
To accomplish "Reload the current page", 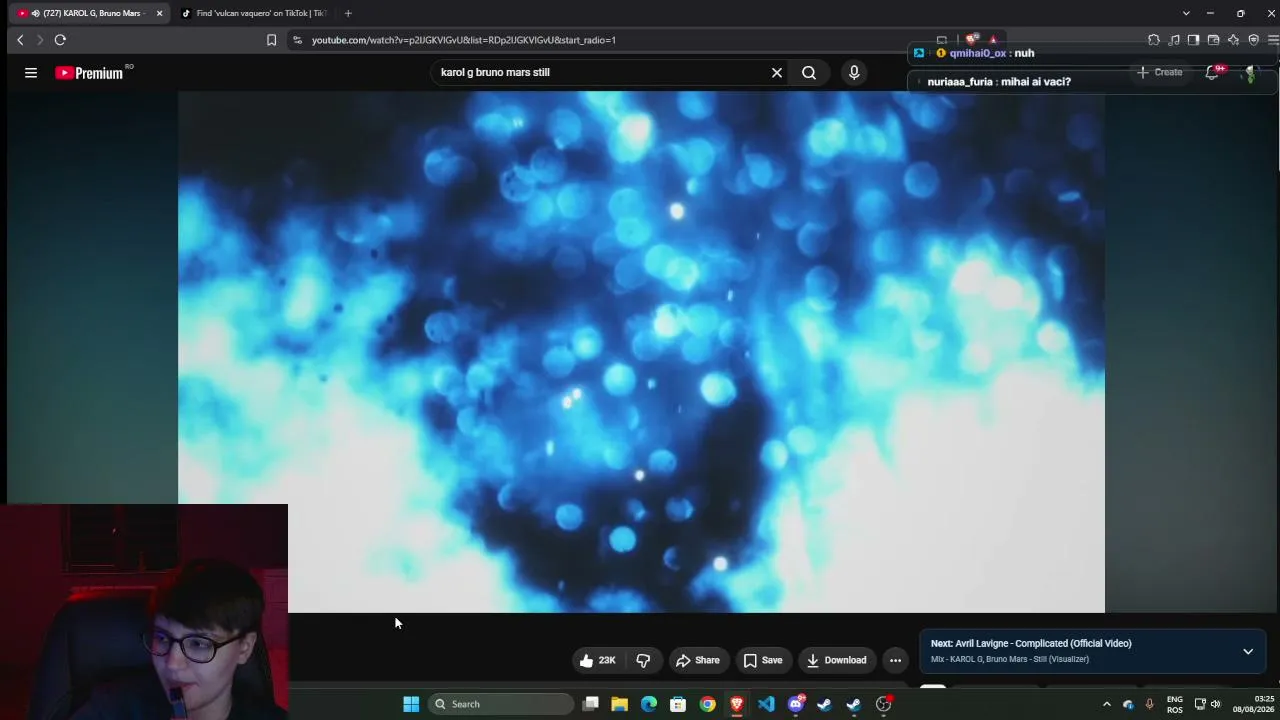I will [60, 40].
